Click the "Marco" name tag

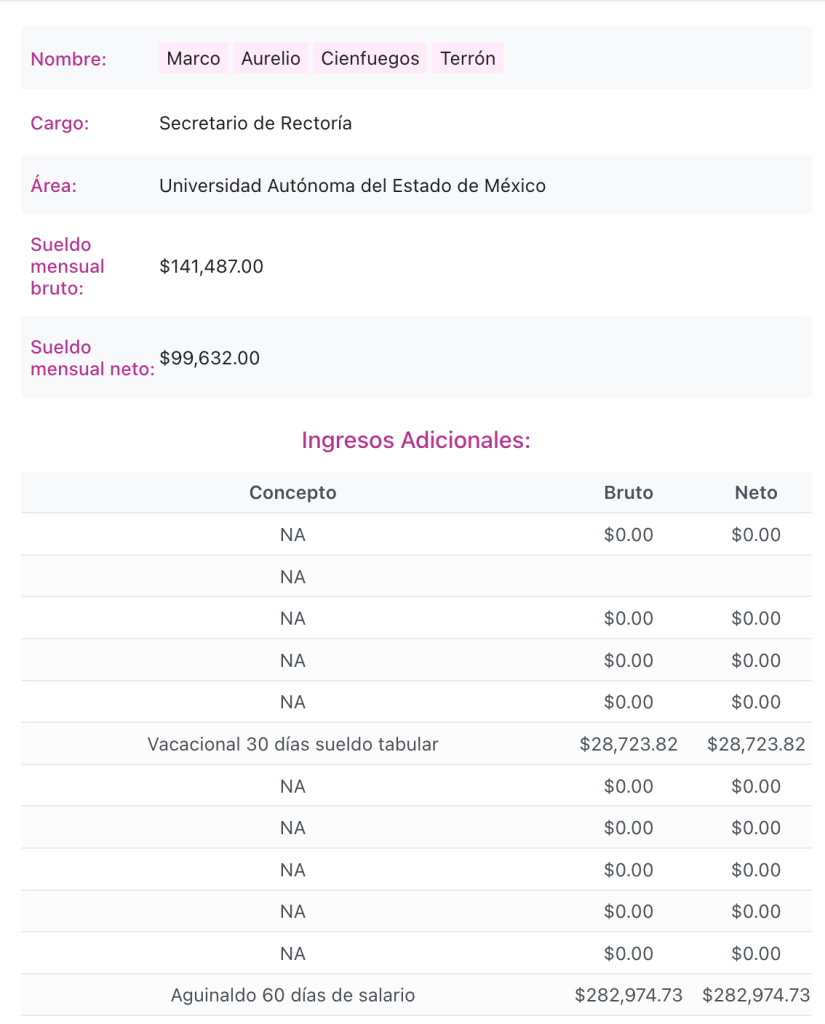coord(193,59)
